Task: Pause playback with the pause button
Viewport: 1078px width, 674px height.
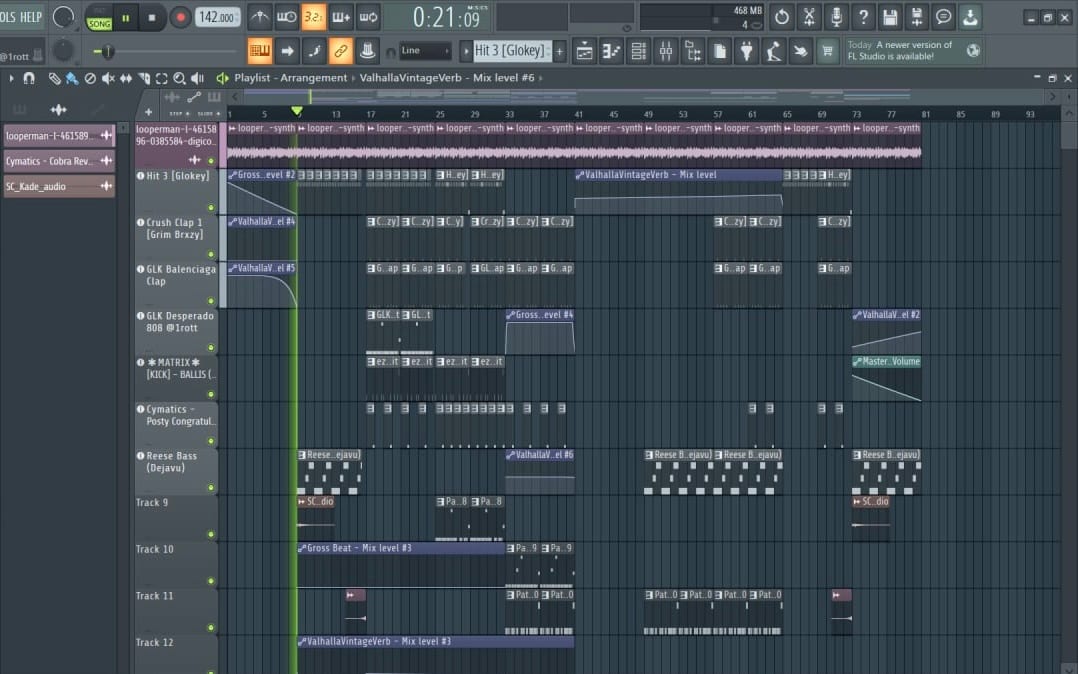Action: [x=126, y=18]
